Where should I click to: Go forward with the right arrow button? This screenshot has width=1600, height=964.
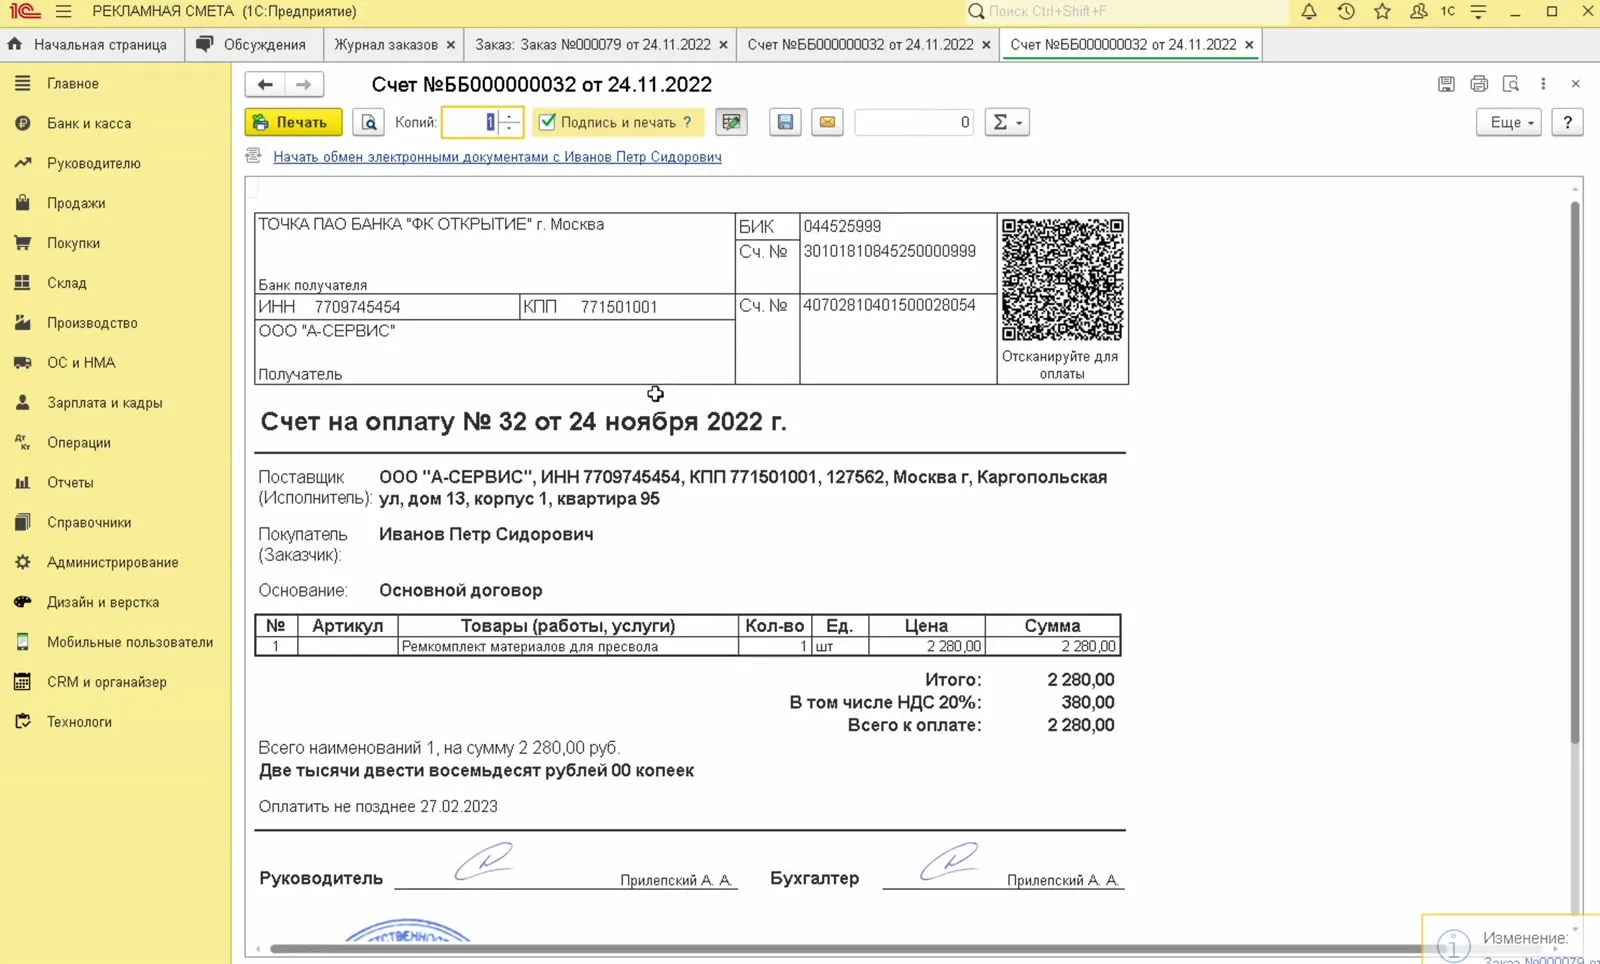click(304, 85)
